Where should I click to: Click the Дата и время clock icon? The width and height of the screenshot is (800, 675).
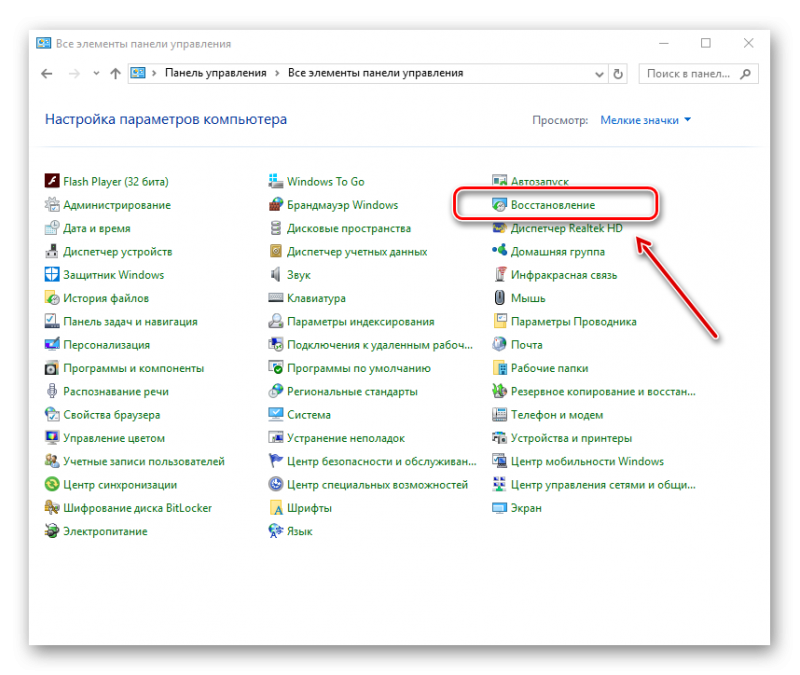point(52,228)
